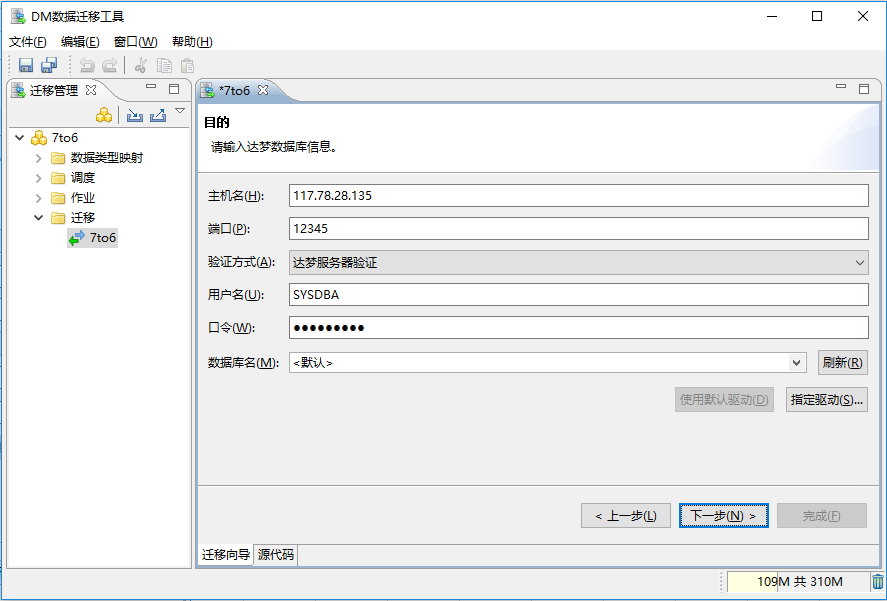
Task: Click the Save icon in the toolbar
Action: 26,65
